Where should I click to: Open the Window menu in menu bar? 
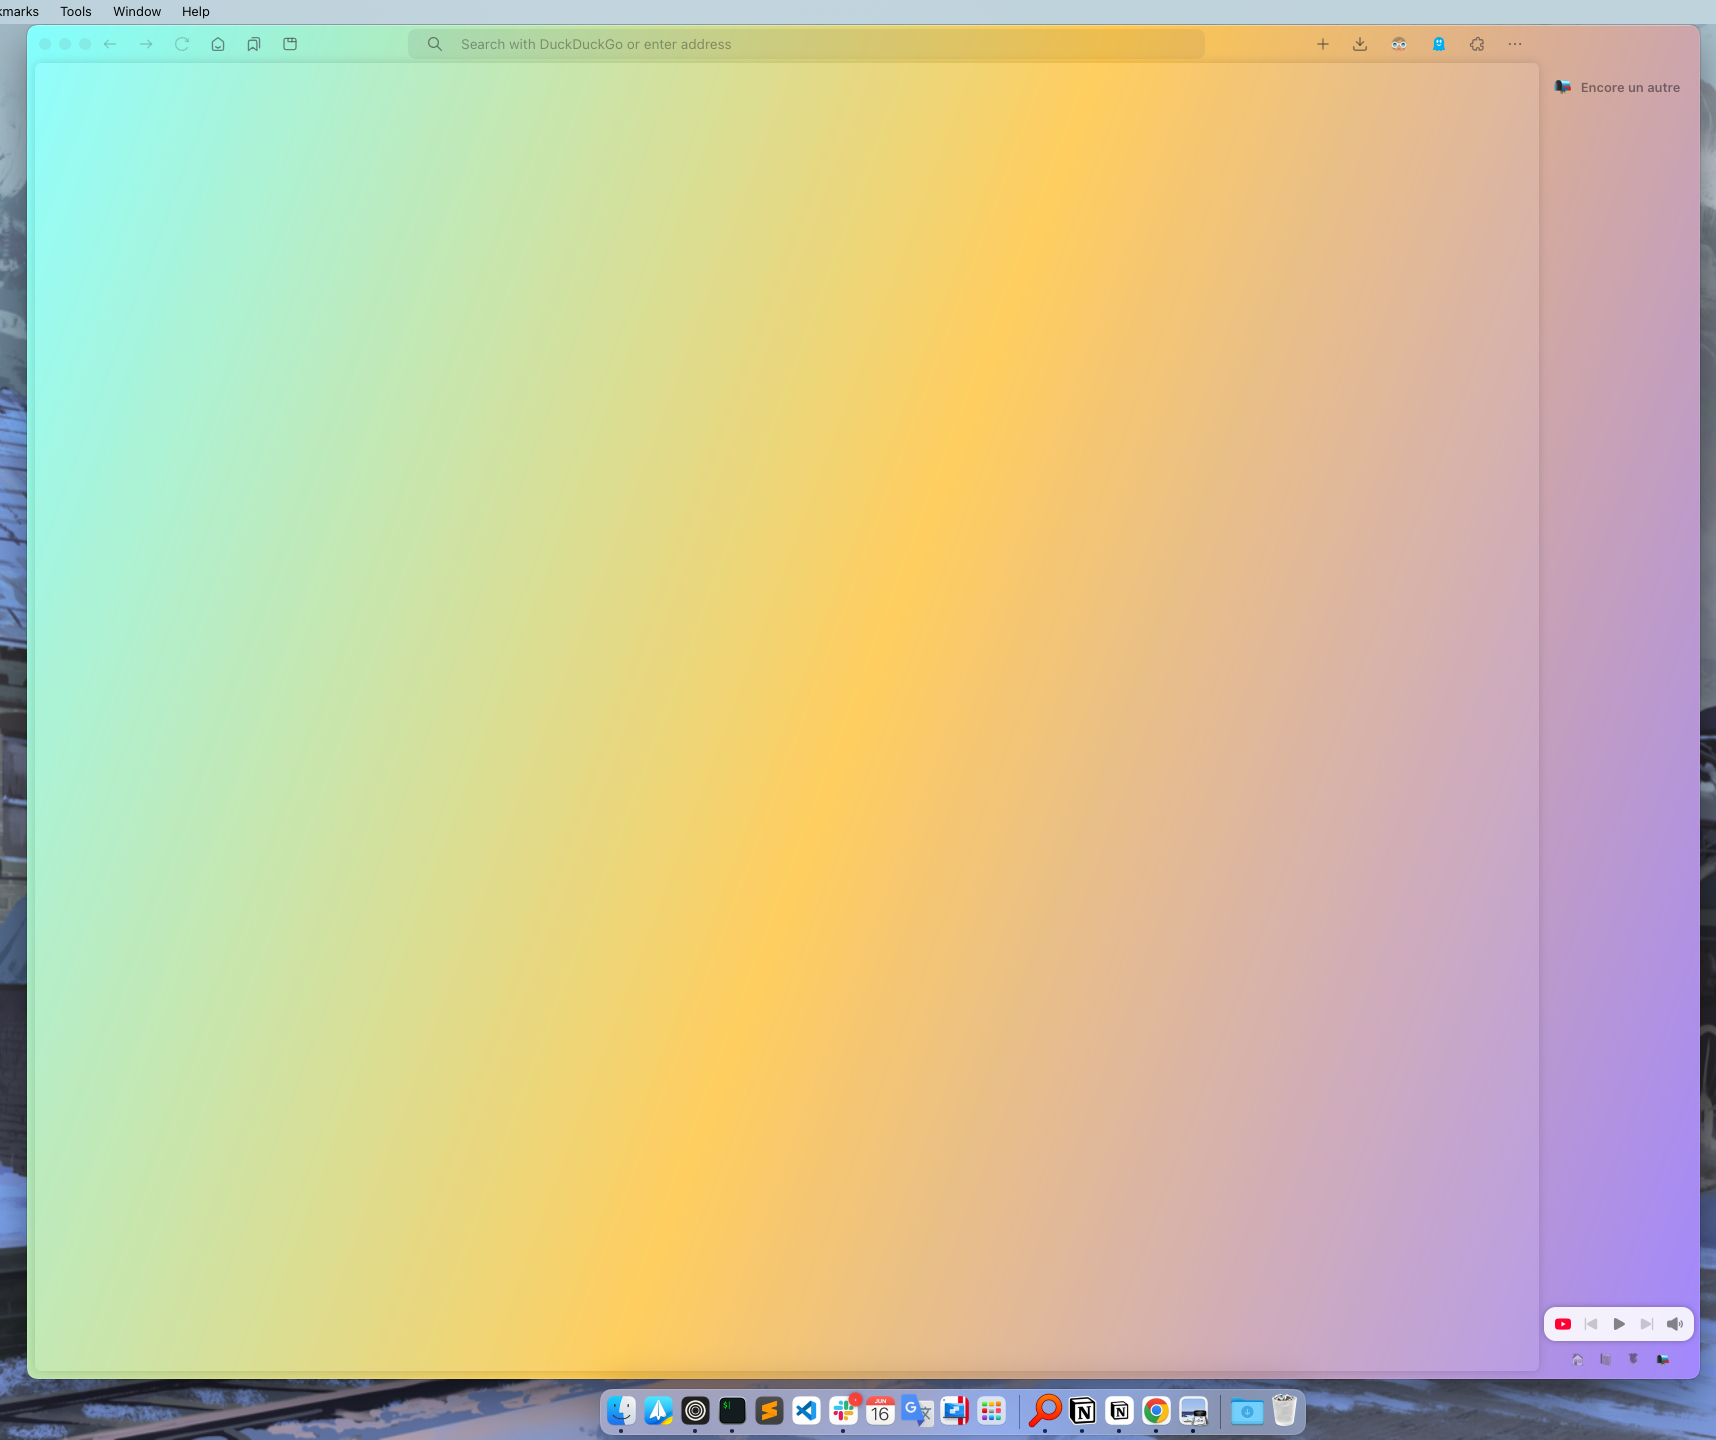[137, 12]
